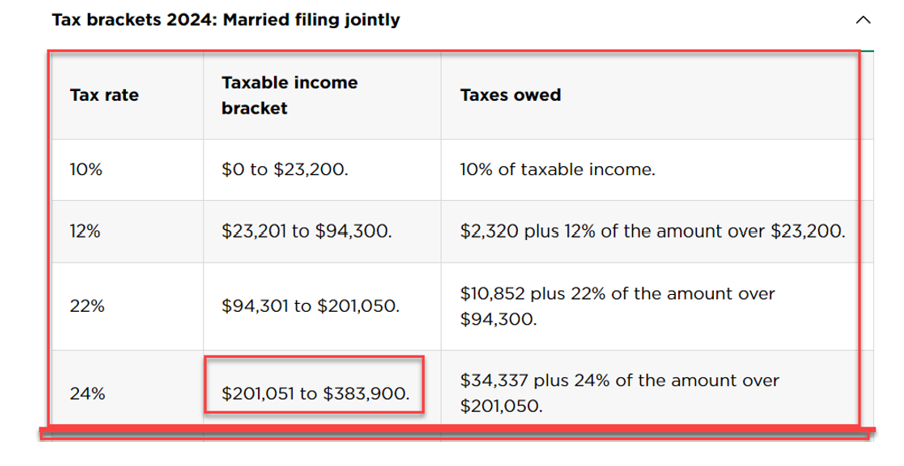The height and width of the screenshot is (466, 904).
Task: Select the '$0 to $23,200.' bracket cell
Action: [285, 170]
